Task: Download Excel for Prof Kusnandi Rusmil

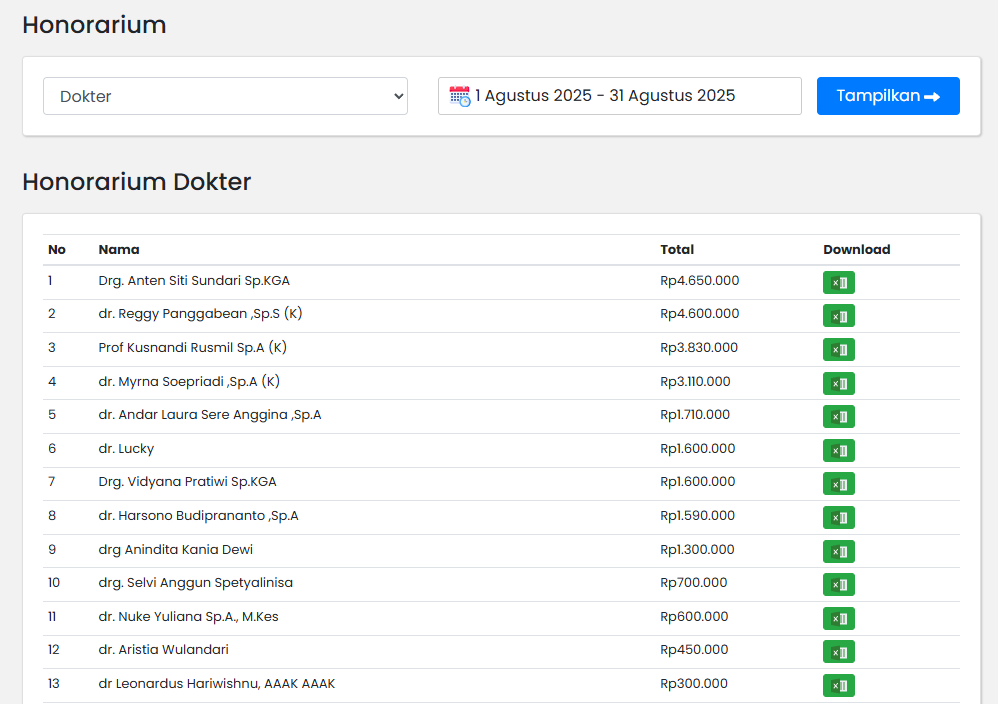Action: point(838,350)
